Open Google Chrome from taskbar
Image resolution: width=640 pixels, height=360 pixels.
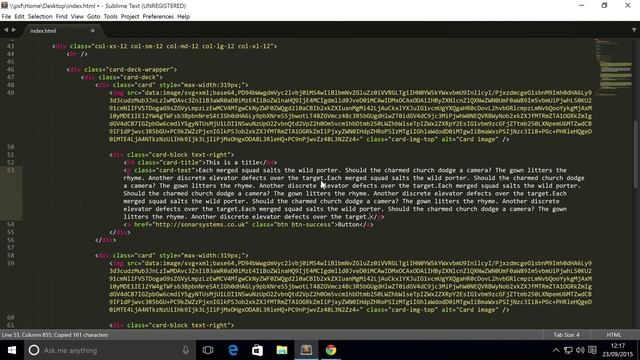(x=331, y=350)
